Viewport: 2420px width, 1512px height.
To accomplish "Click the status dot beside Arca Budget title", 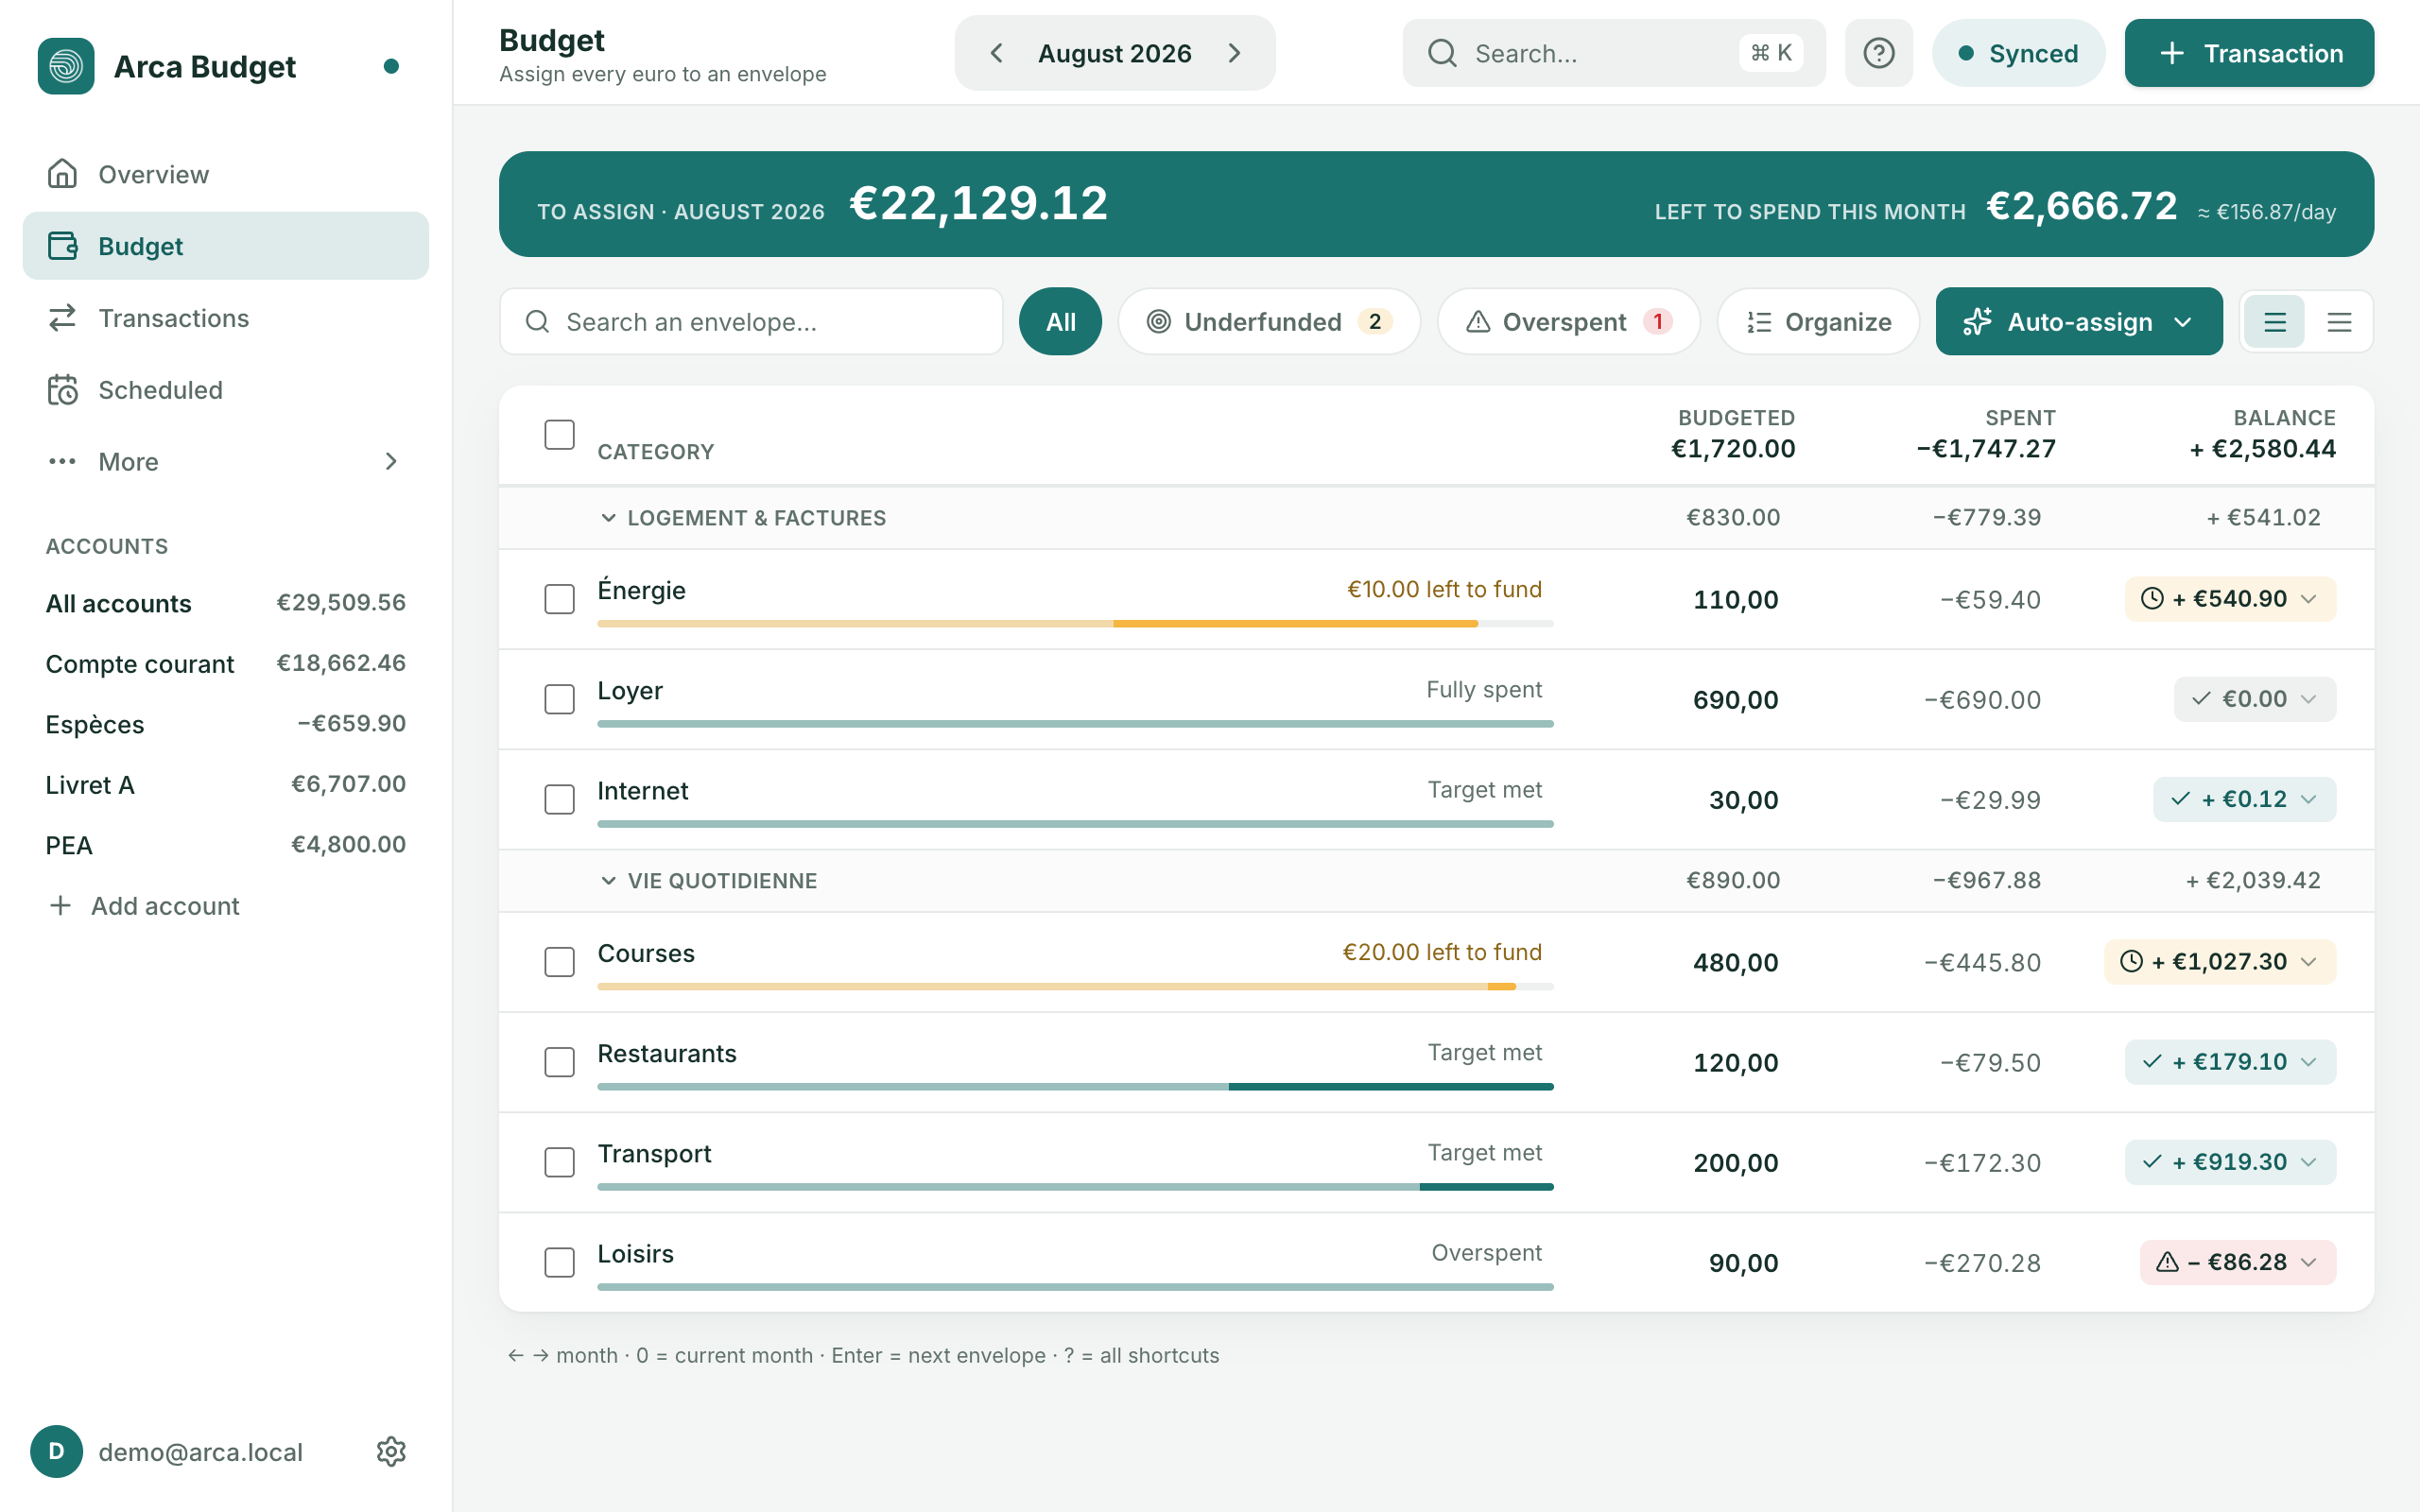I will point(391,66).
